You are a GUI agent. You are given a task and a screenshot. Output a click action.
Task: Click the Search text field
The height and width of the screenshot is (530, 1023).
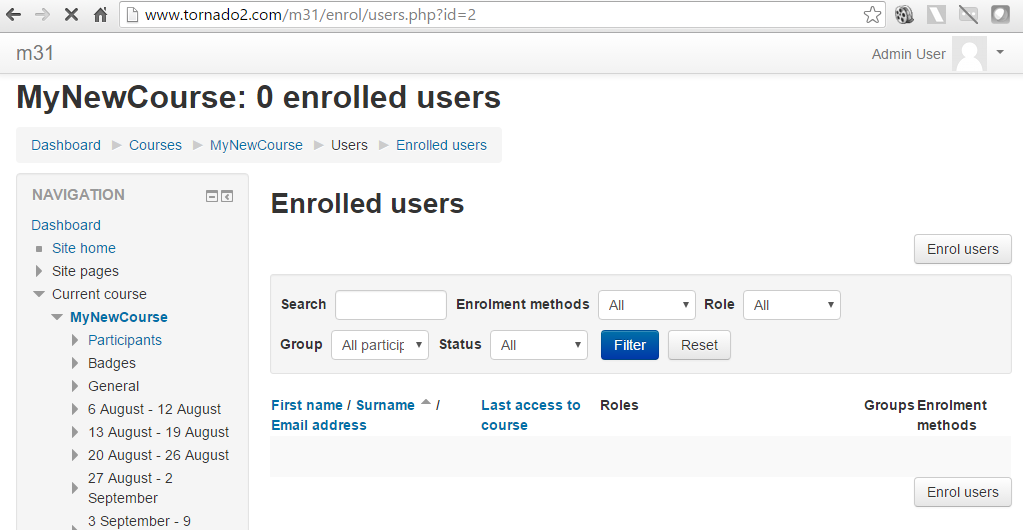point(391,305)
